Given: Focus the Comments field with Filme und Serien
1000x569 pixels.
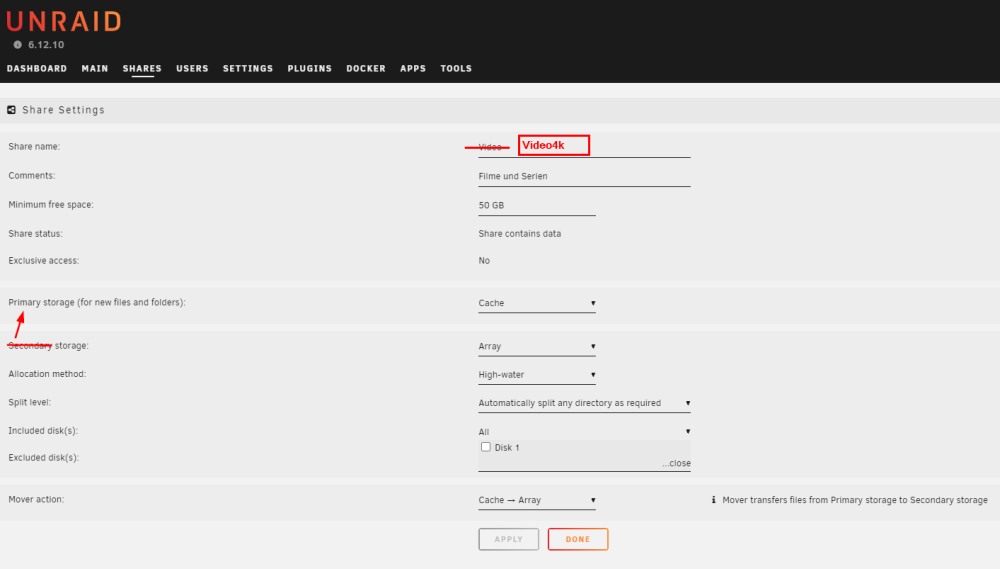Looking at the screenshot, I should (x=584, y=177).
